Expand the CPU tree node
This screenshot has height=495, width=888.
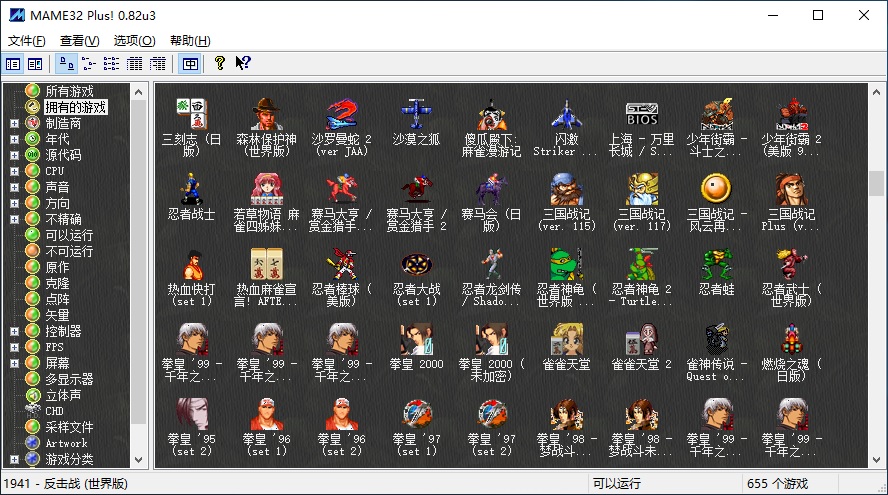pyautogui.click(x=14, y=171)
